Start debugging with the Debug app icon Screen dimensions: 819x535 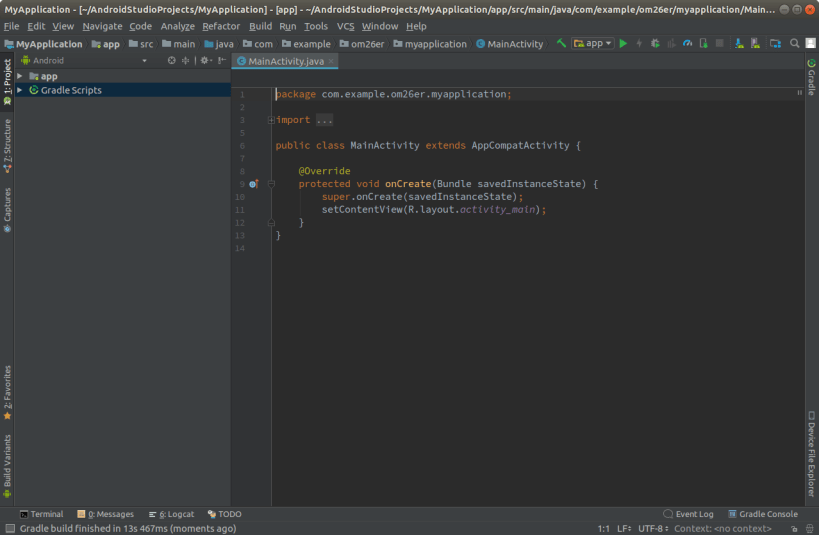(655, 44)
